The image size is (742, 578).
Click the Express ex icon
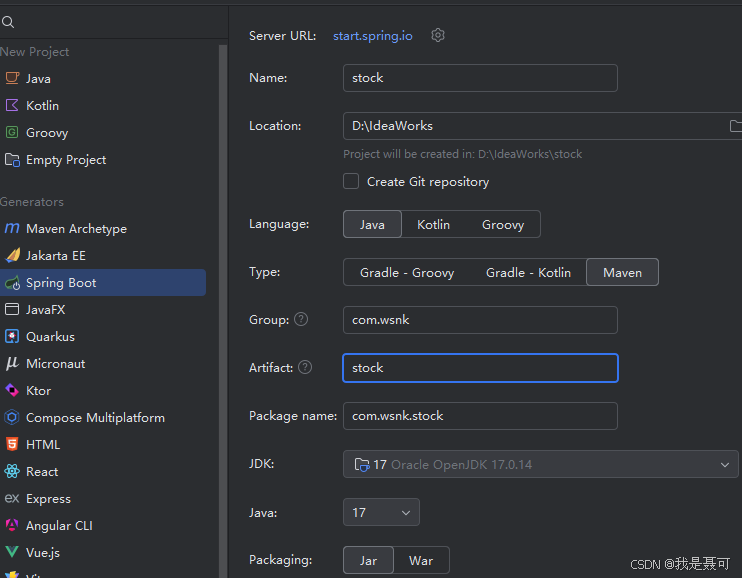point(12,498)
